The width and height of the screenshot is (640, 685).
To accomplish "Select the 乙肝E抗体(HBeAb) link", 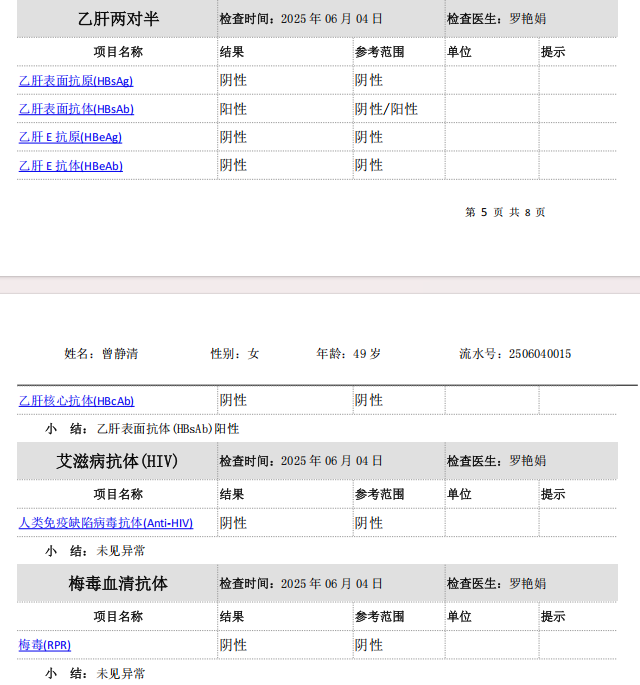I will [x=70, y=166].
